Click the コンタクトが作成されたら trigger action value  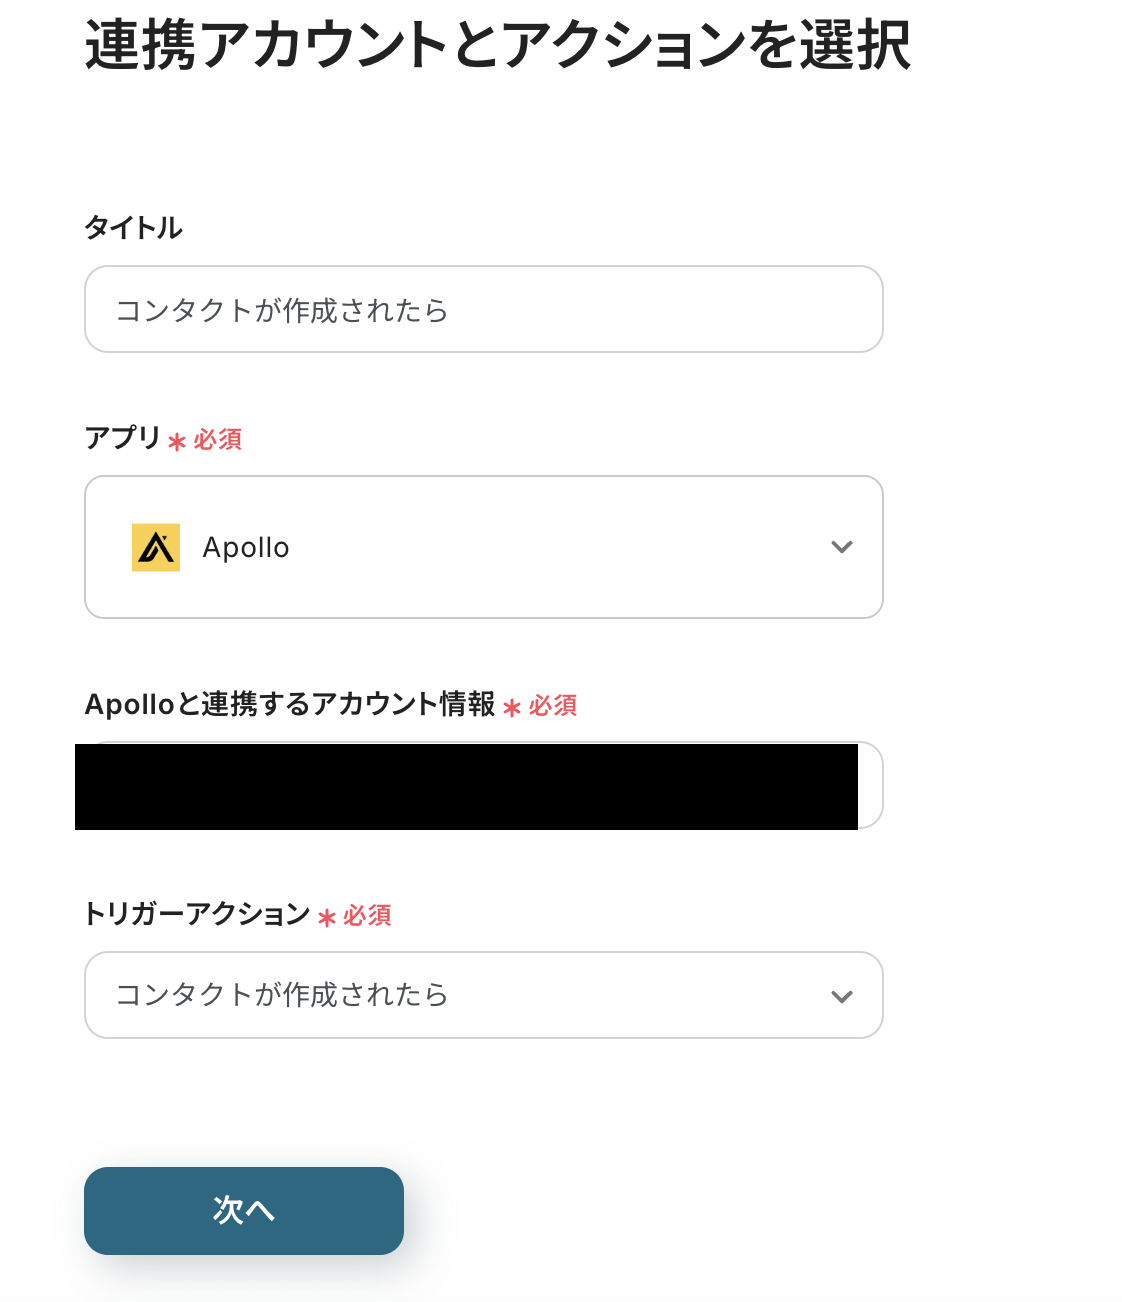pyautogui.click(x=282, y=995)
